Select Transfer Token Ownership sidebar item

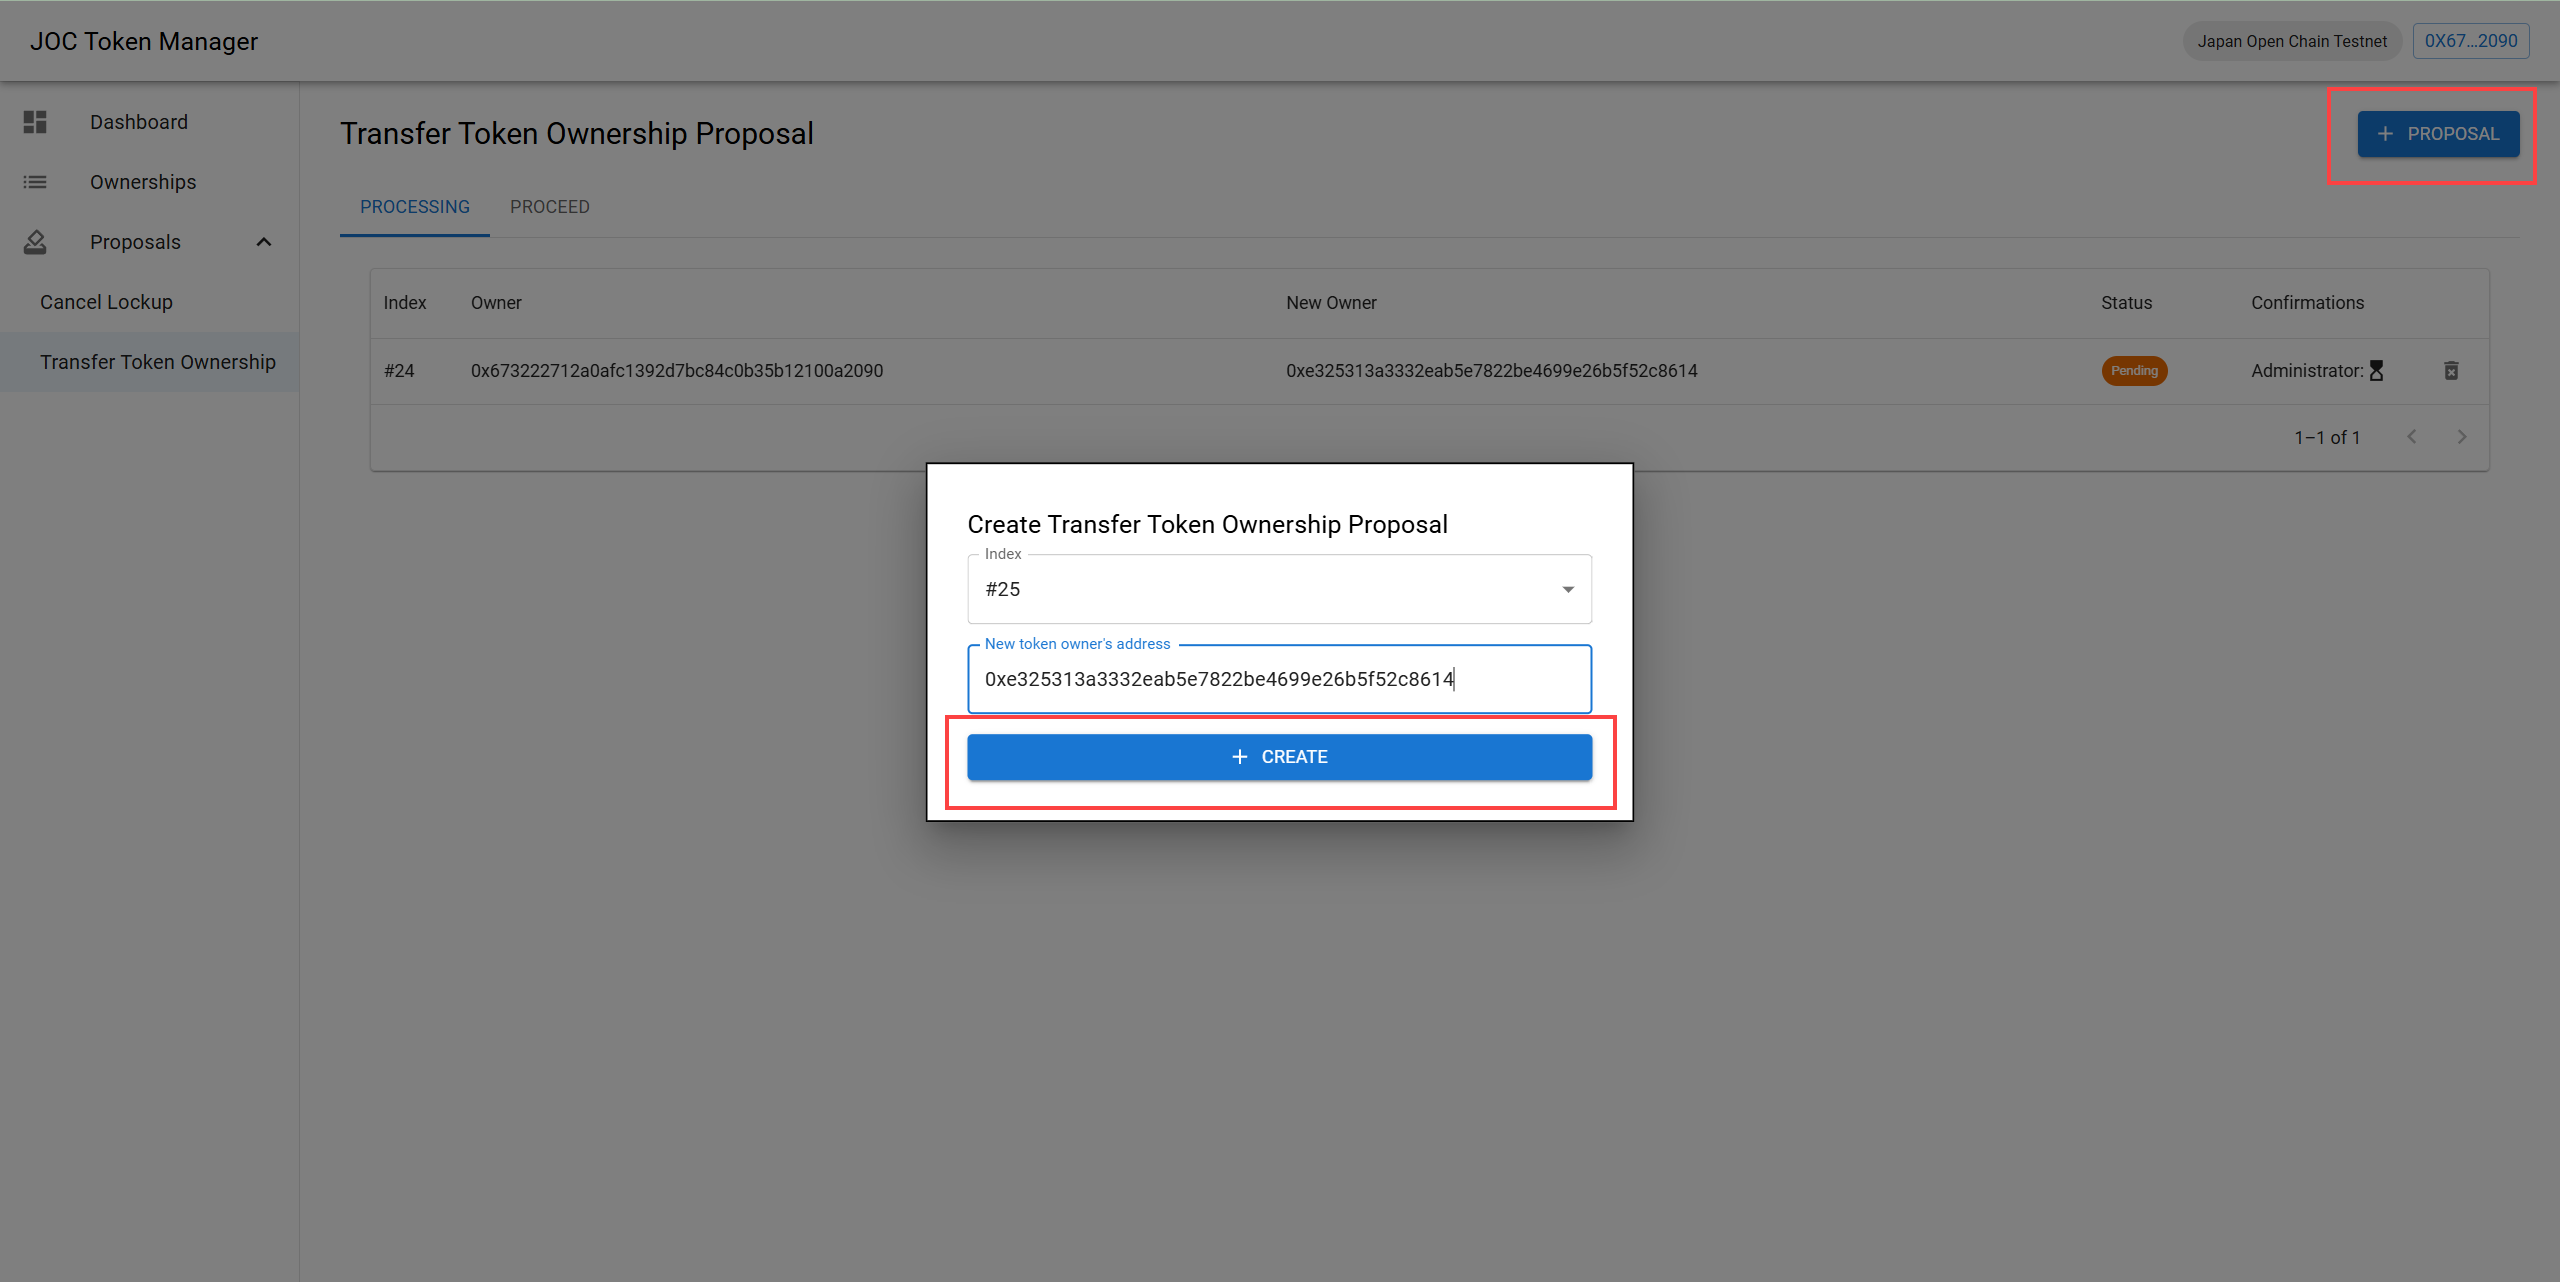click(158, 362)
